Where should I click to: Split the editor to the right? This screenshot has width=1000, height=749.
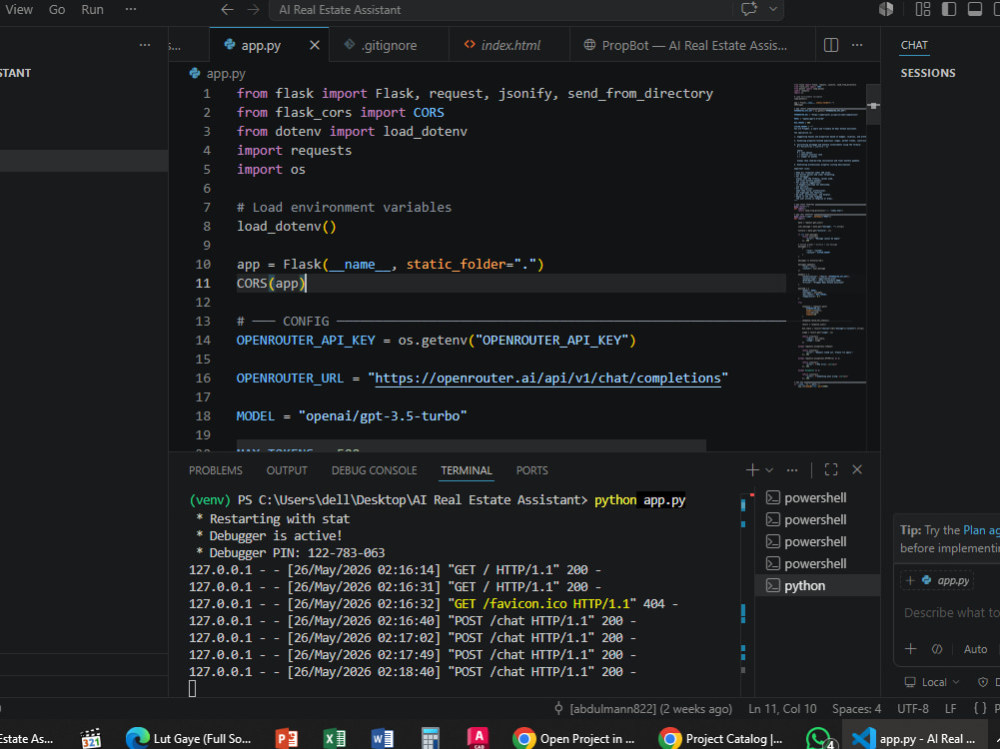pyautogui.click(x=831, y=45)
